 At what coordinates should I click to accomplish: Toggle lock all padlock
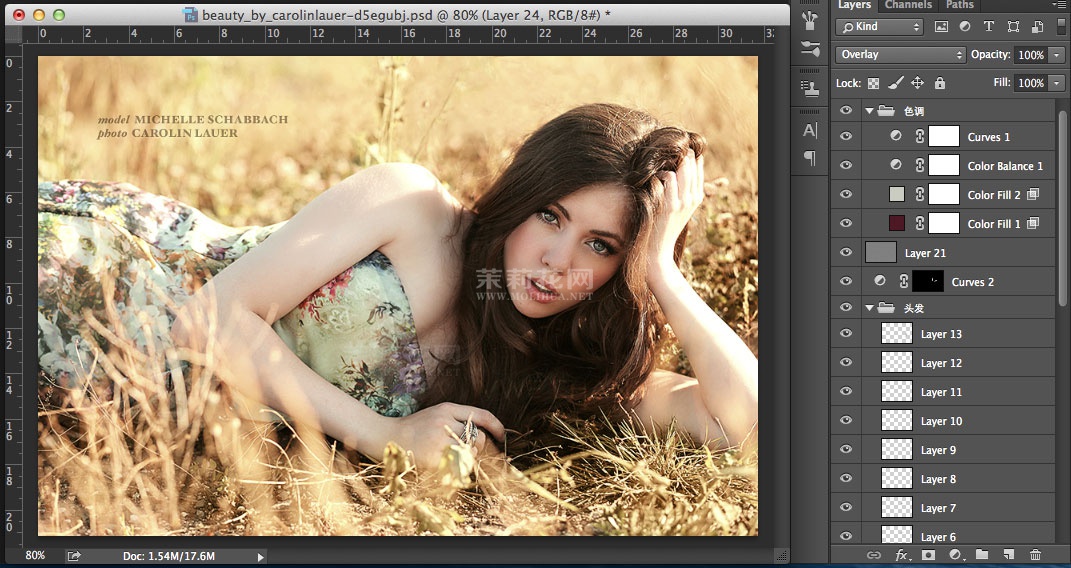pos(940,83)
